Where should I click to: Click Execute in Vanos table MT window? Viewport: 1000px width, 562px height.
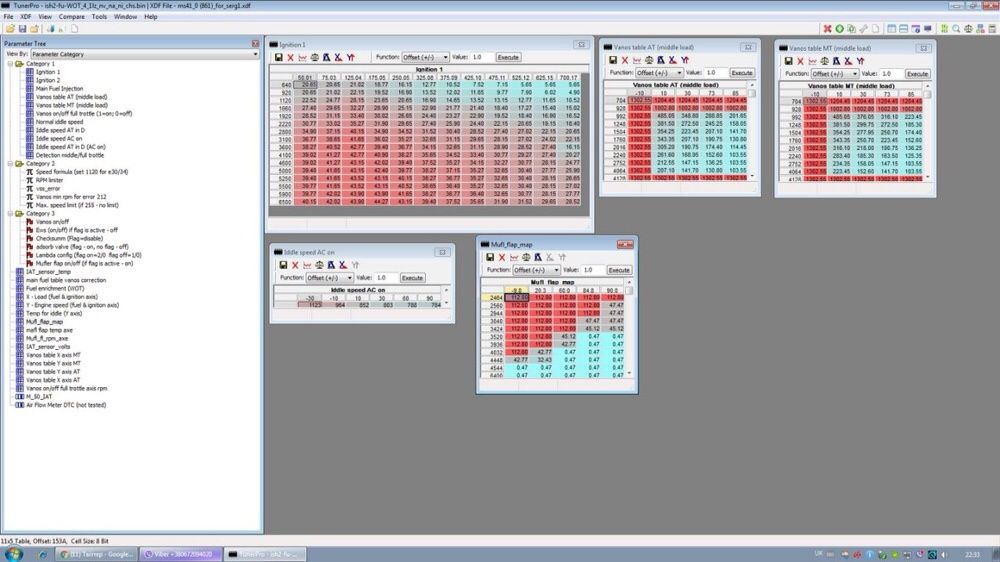[x=917, y=74]
